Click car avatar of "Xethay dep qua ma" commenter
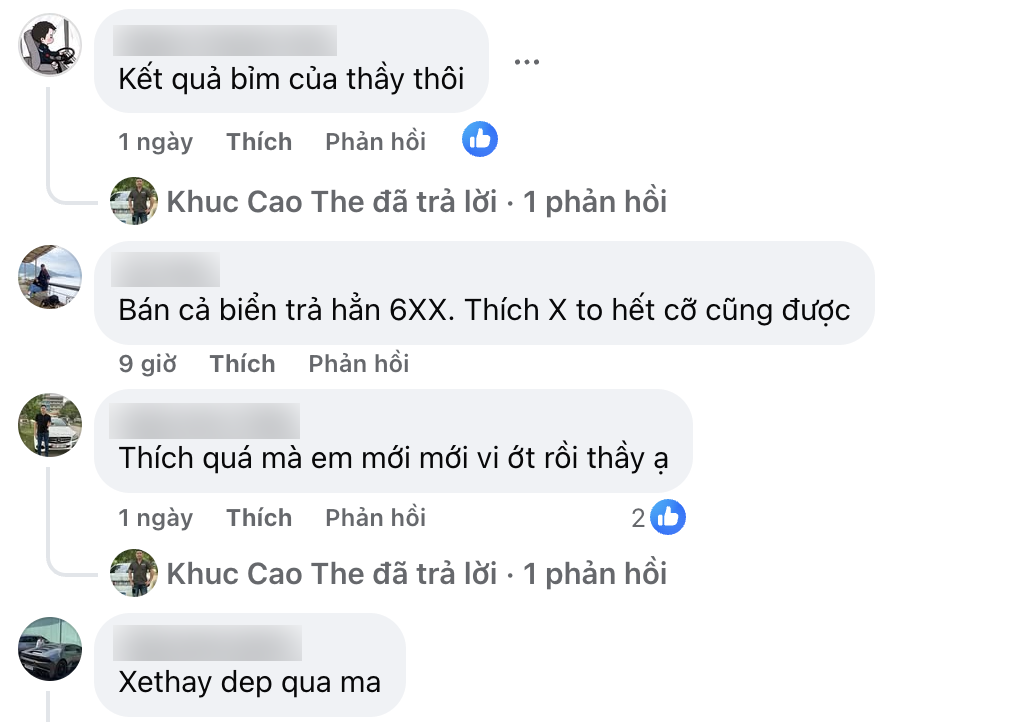The width and height of the screenshot is (1034, 722). [x=50, y=649]
